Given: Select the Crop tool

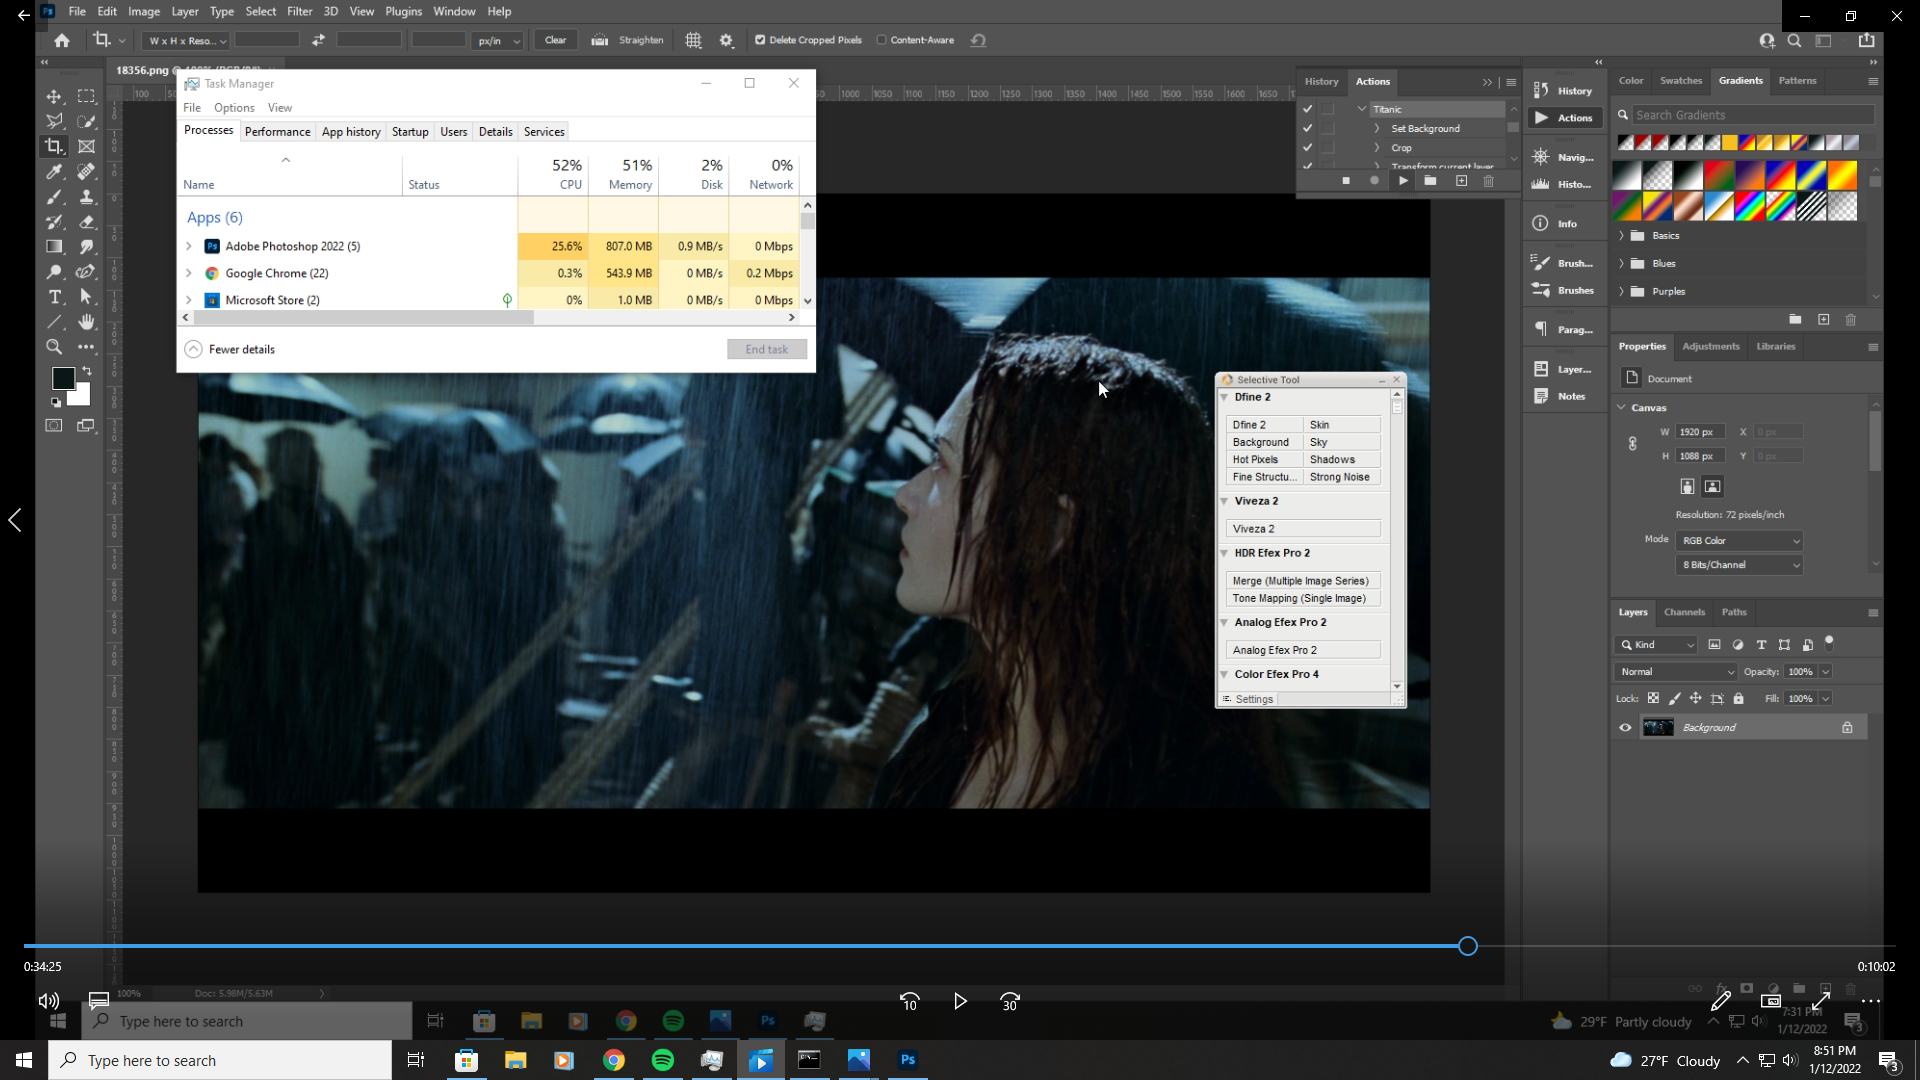Looking at the screenshot, I should (54, 145).
